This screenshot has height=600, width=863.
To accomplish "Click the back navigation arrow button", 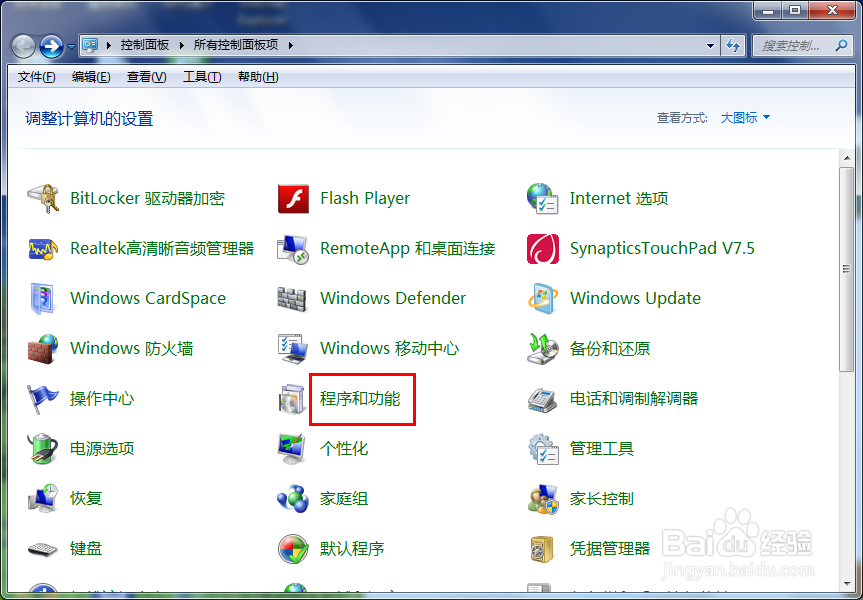I will click(x=24, y=47).
